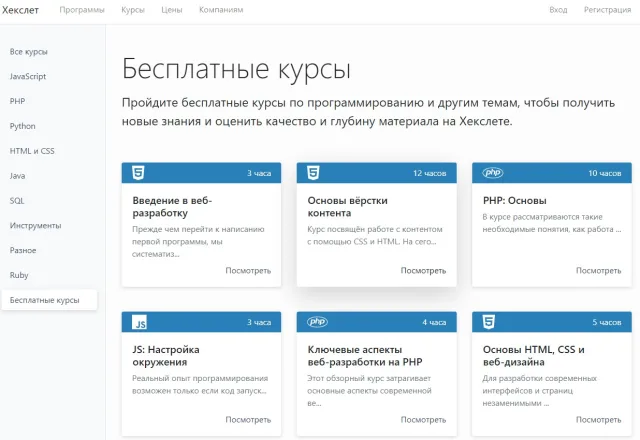Click Посмотреть on Введение в веб-разработку card
This screenshot has width=640, height=440.
click(248, 271)
